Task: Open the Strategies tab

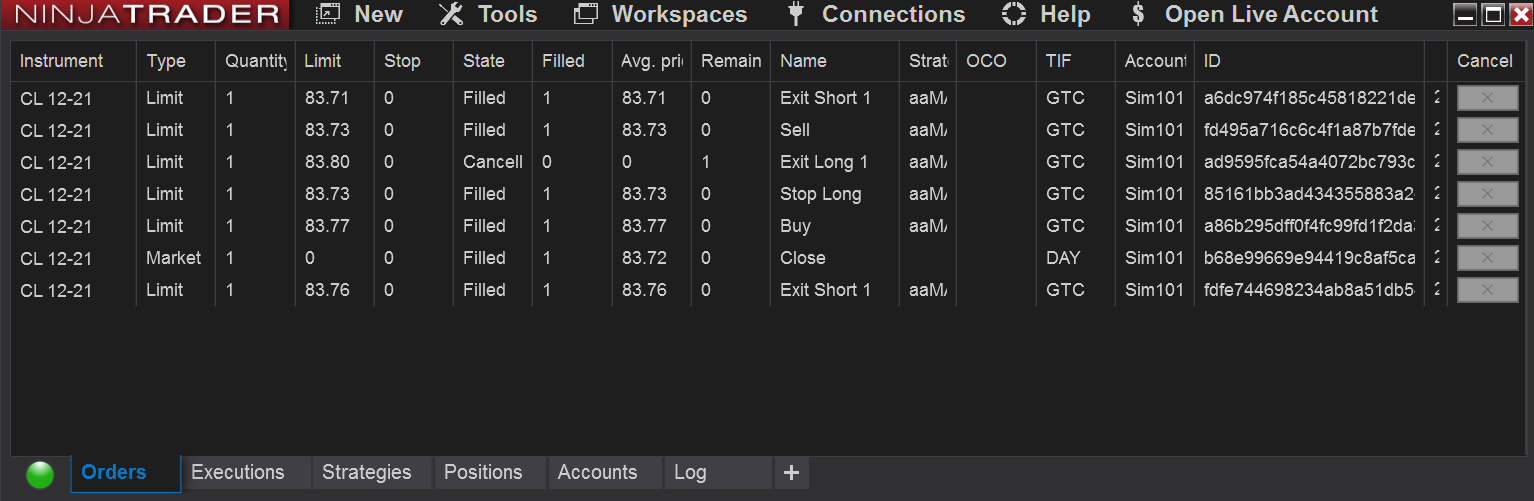Action: point(366,473)
